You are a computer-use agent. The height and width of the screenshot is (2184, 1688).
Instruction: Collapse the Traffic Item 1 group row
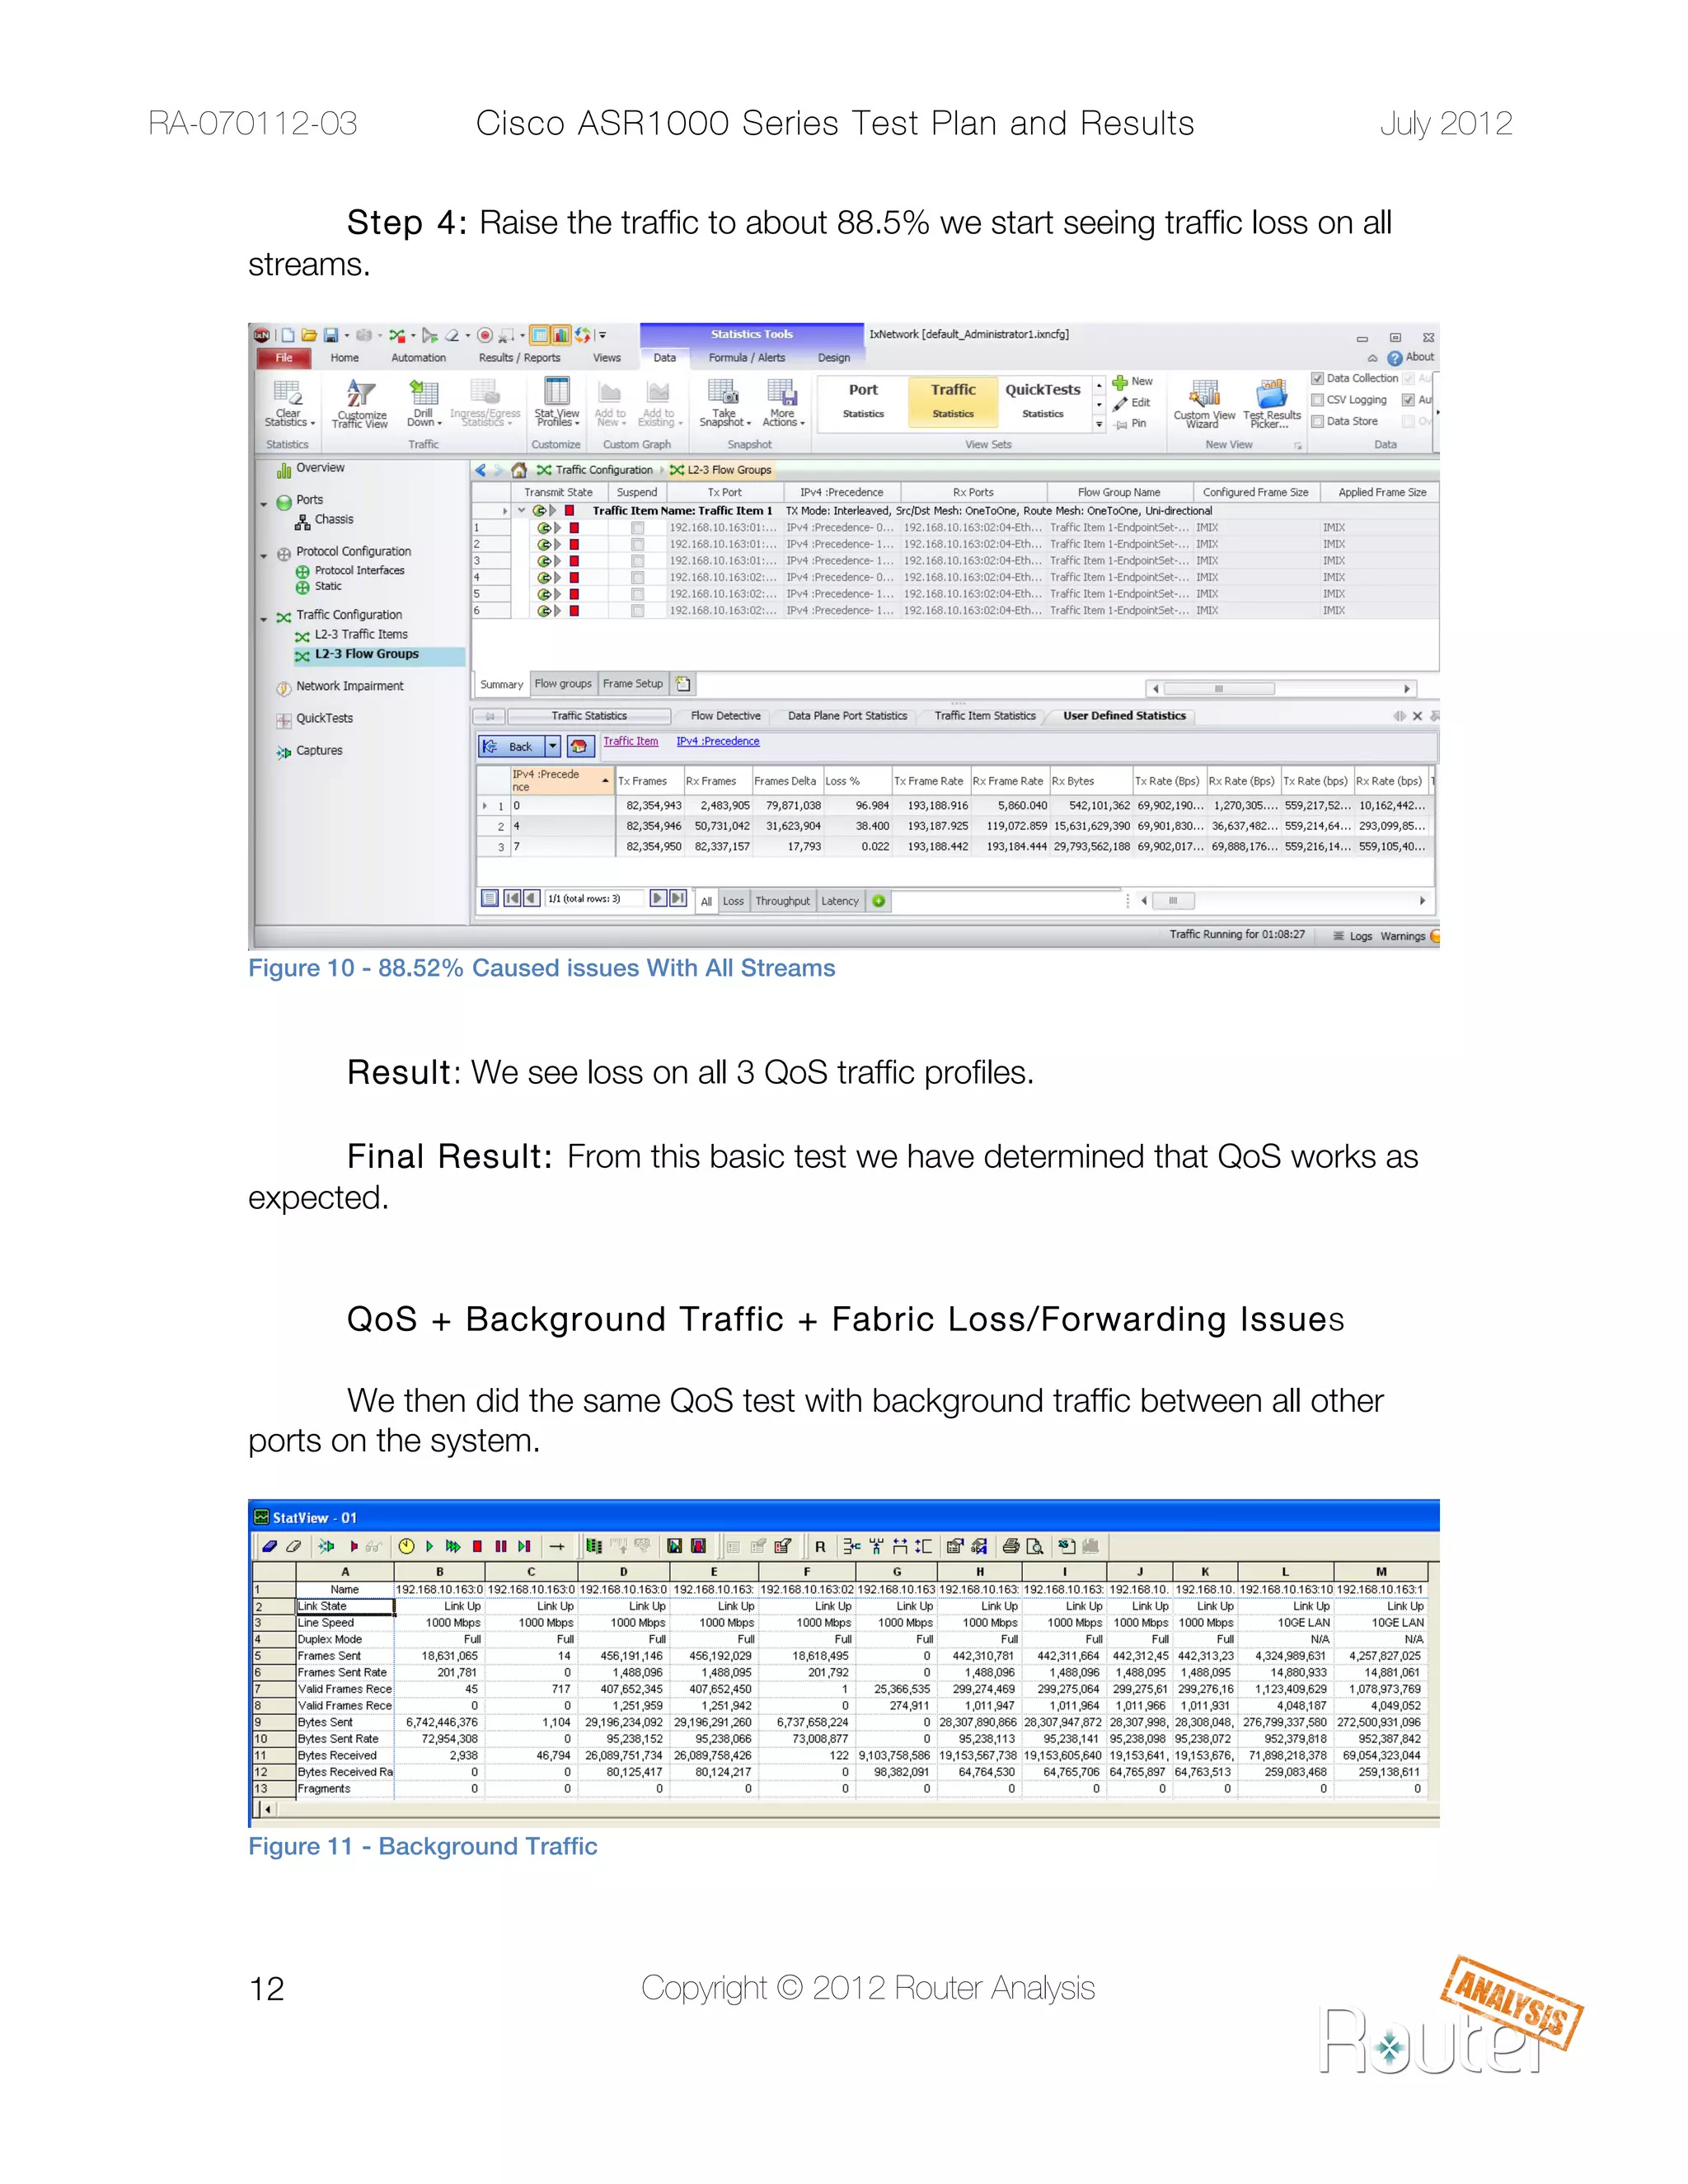522,511
